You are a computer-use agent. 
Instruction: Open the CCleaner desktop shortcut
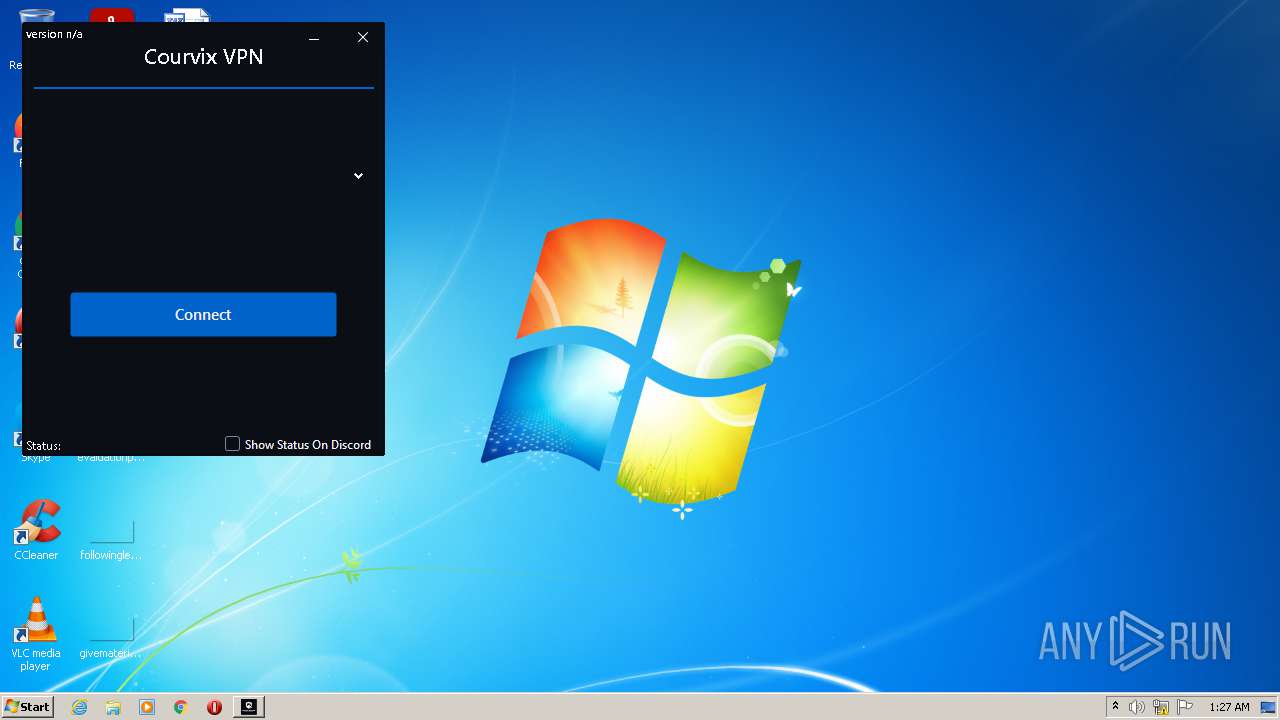[36, 530]
